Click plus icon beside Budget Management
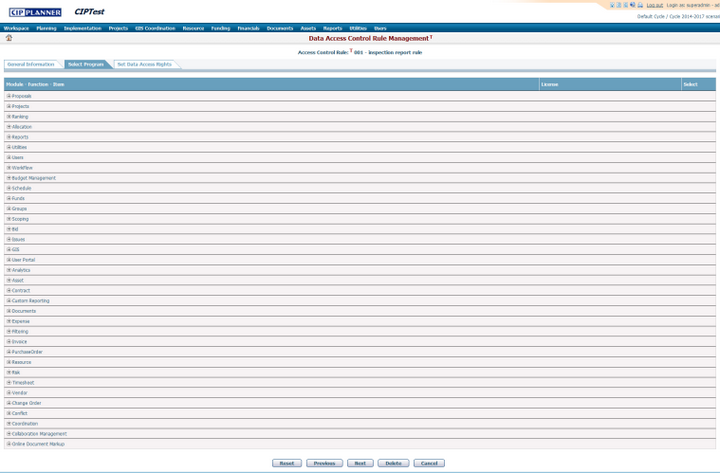720x473 pixels. pyautogui.click(x=9, y=178)
